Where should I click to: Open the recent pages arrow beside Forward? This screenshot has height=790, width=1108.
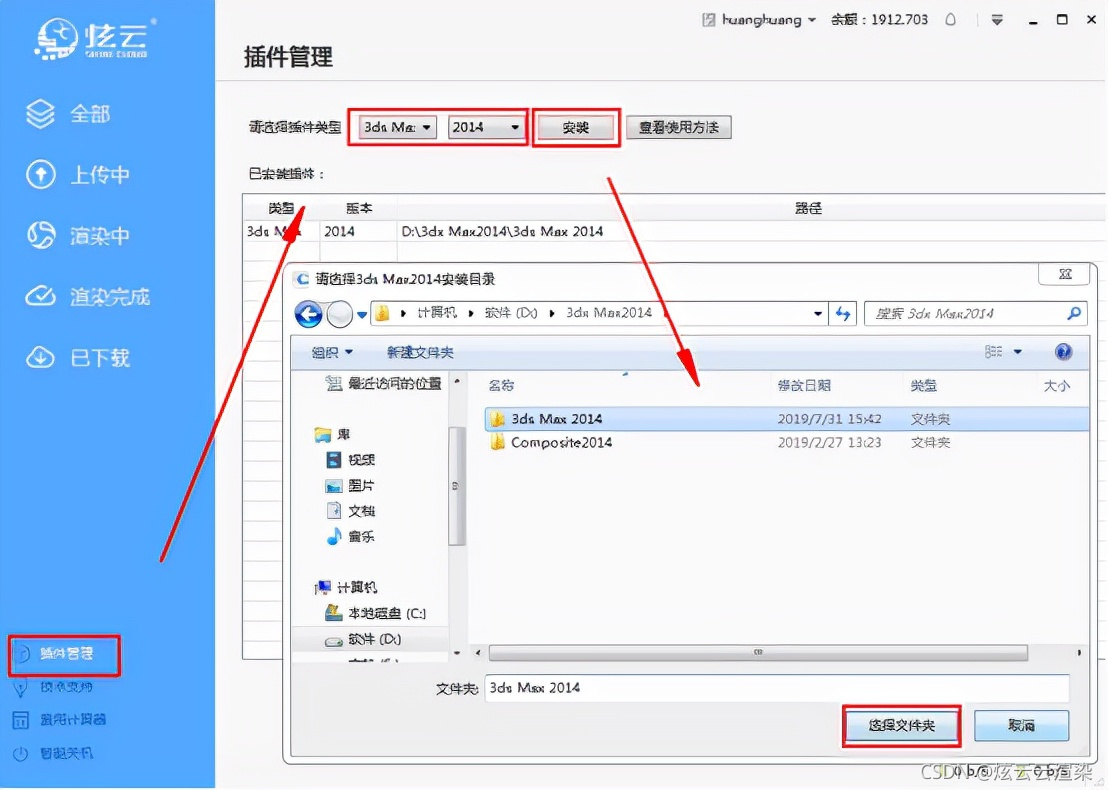point(362,315)
